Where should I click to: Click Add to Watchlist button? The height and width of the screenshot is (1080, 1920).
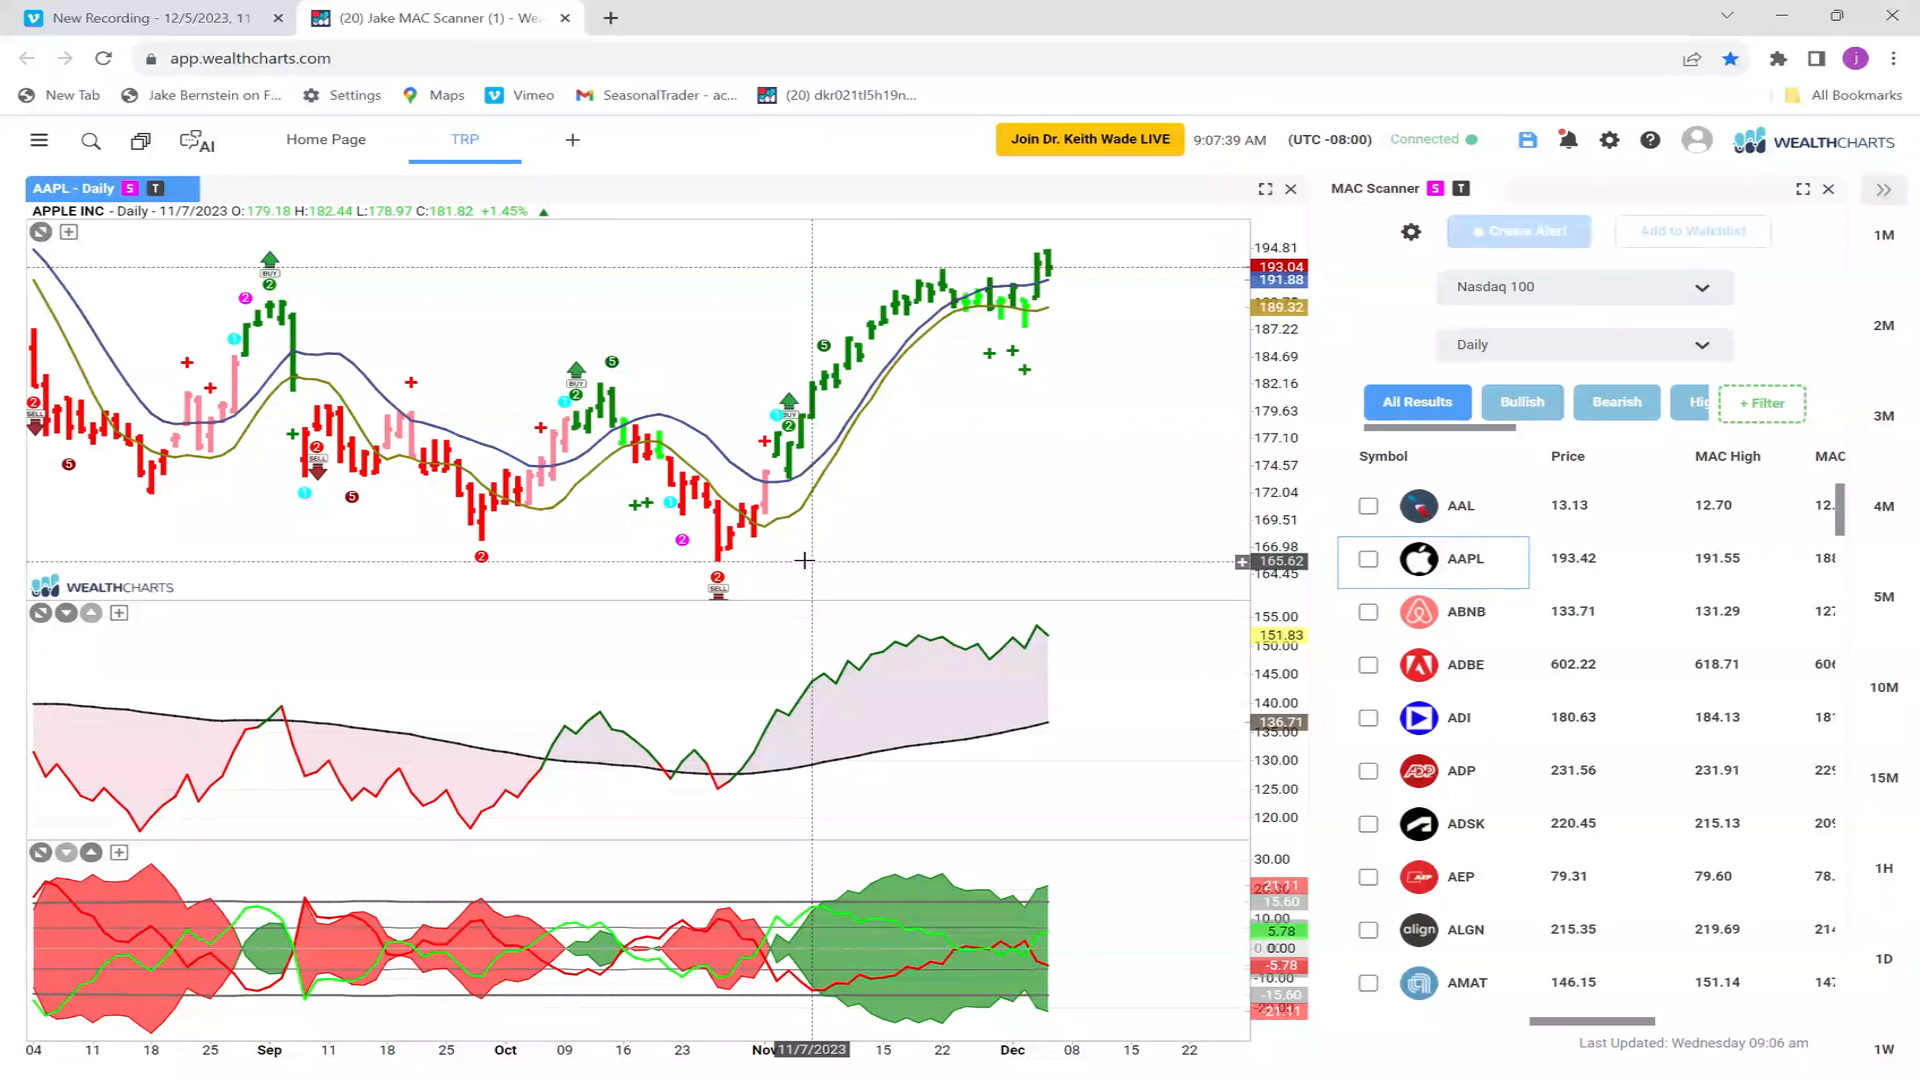pyautogui.click(x=1693, y=231)
